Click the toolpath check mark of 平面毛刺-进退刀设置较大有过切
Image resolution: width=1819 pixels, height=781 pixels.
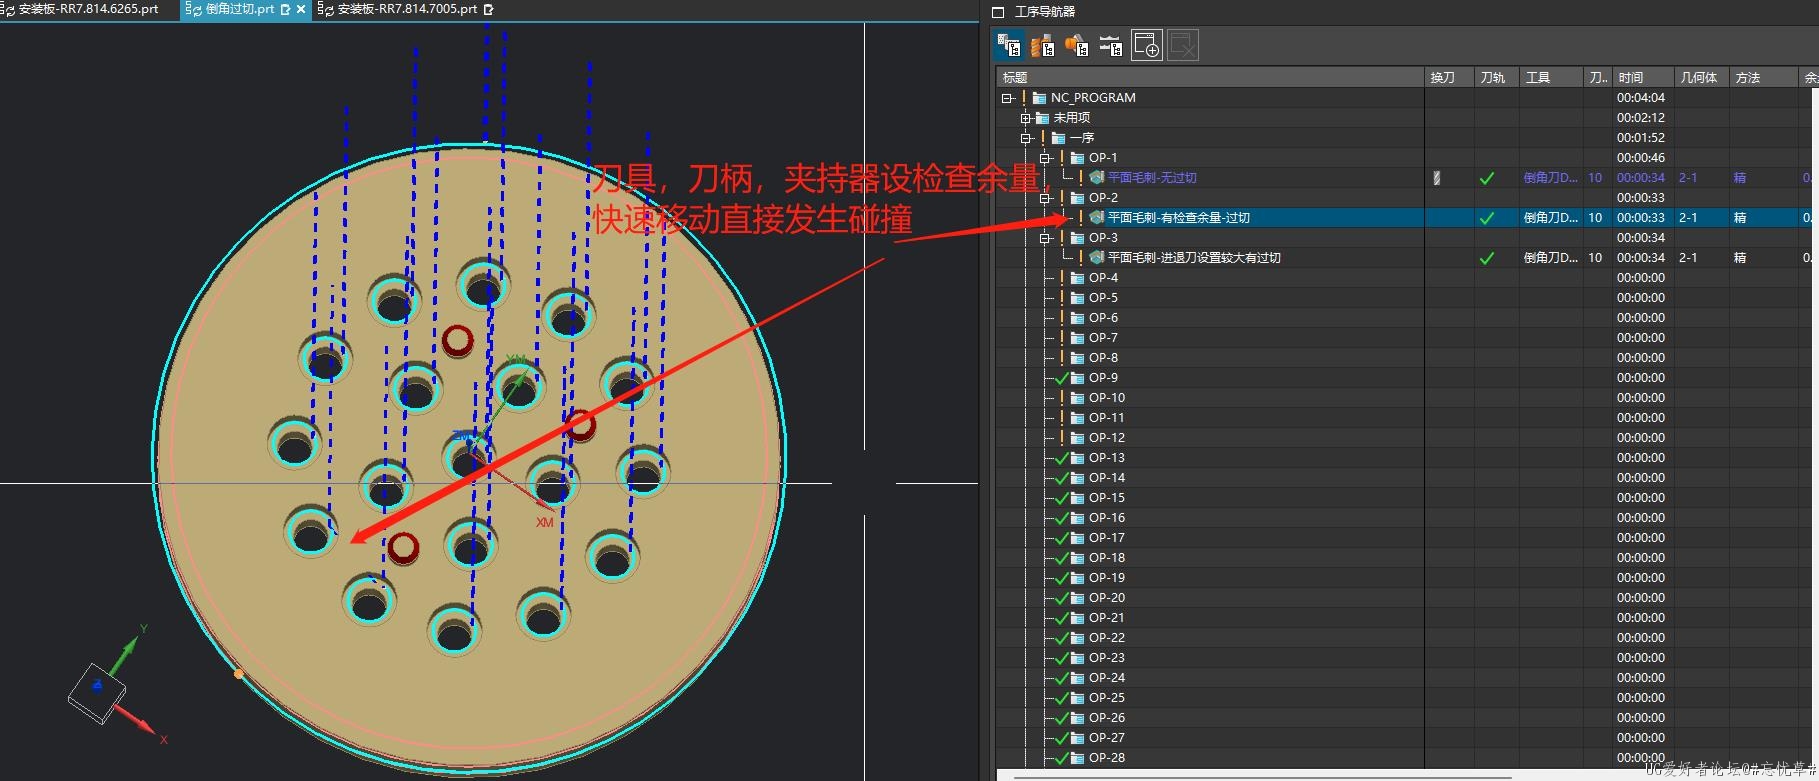click(1487, 258)
